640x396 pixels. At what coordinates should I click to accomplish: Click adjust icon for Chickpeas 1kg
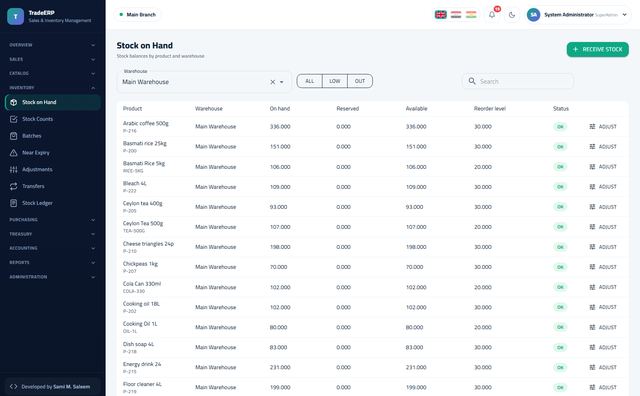pos(592,267)
